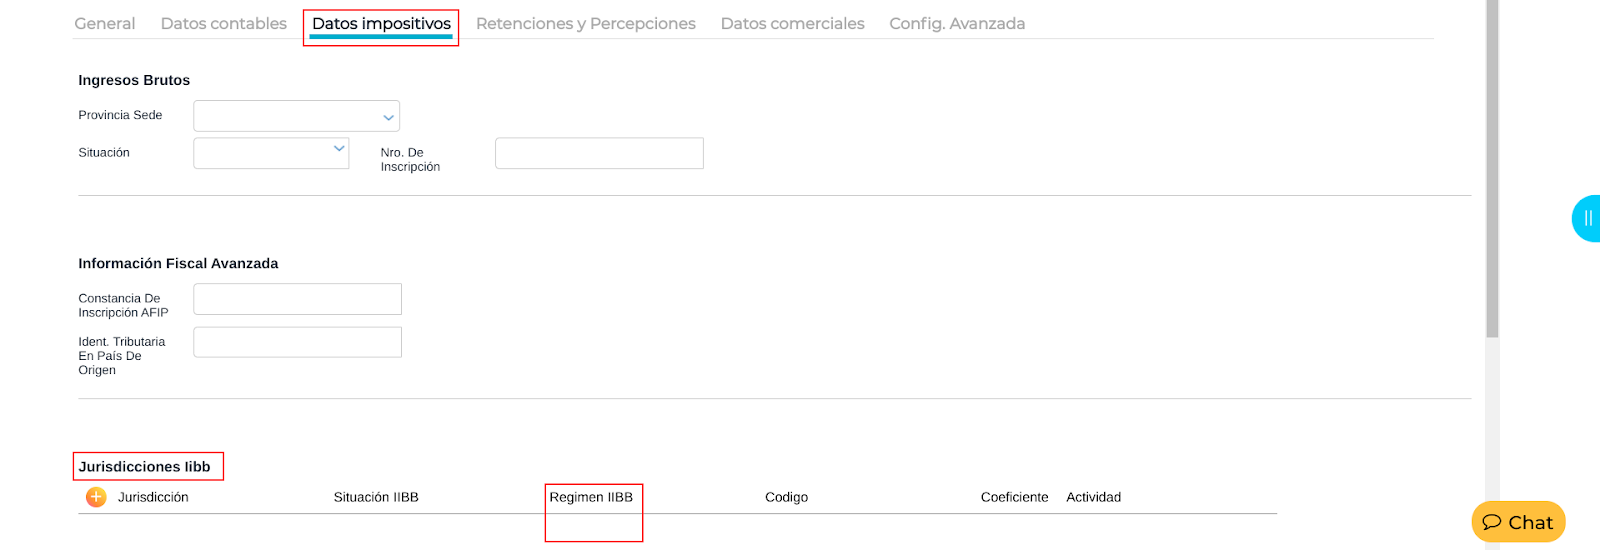
Task: Click the Constancia De Inscripción AFIP field
Action: (x=297, y=299)
